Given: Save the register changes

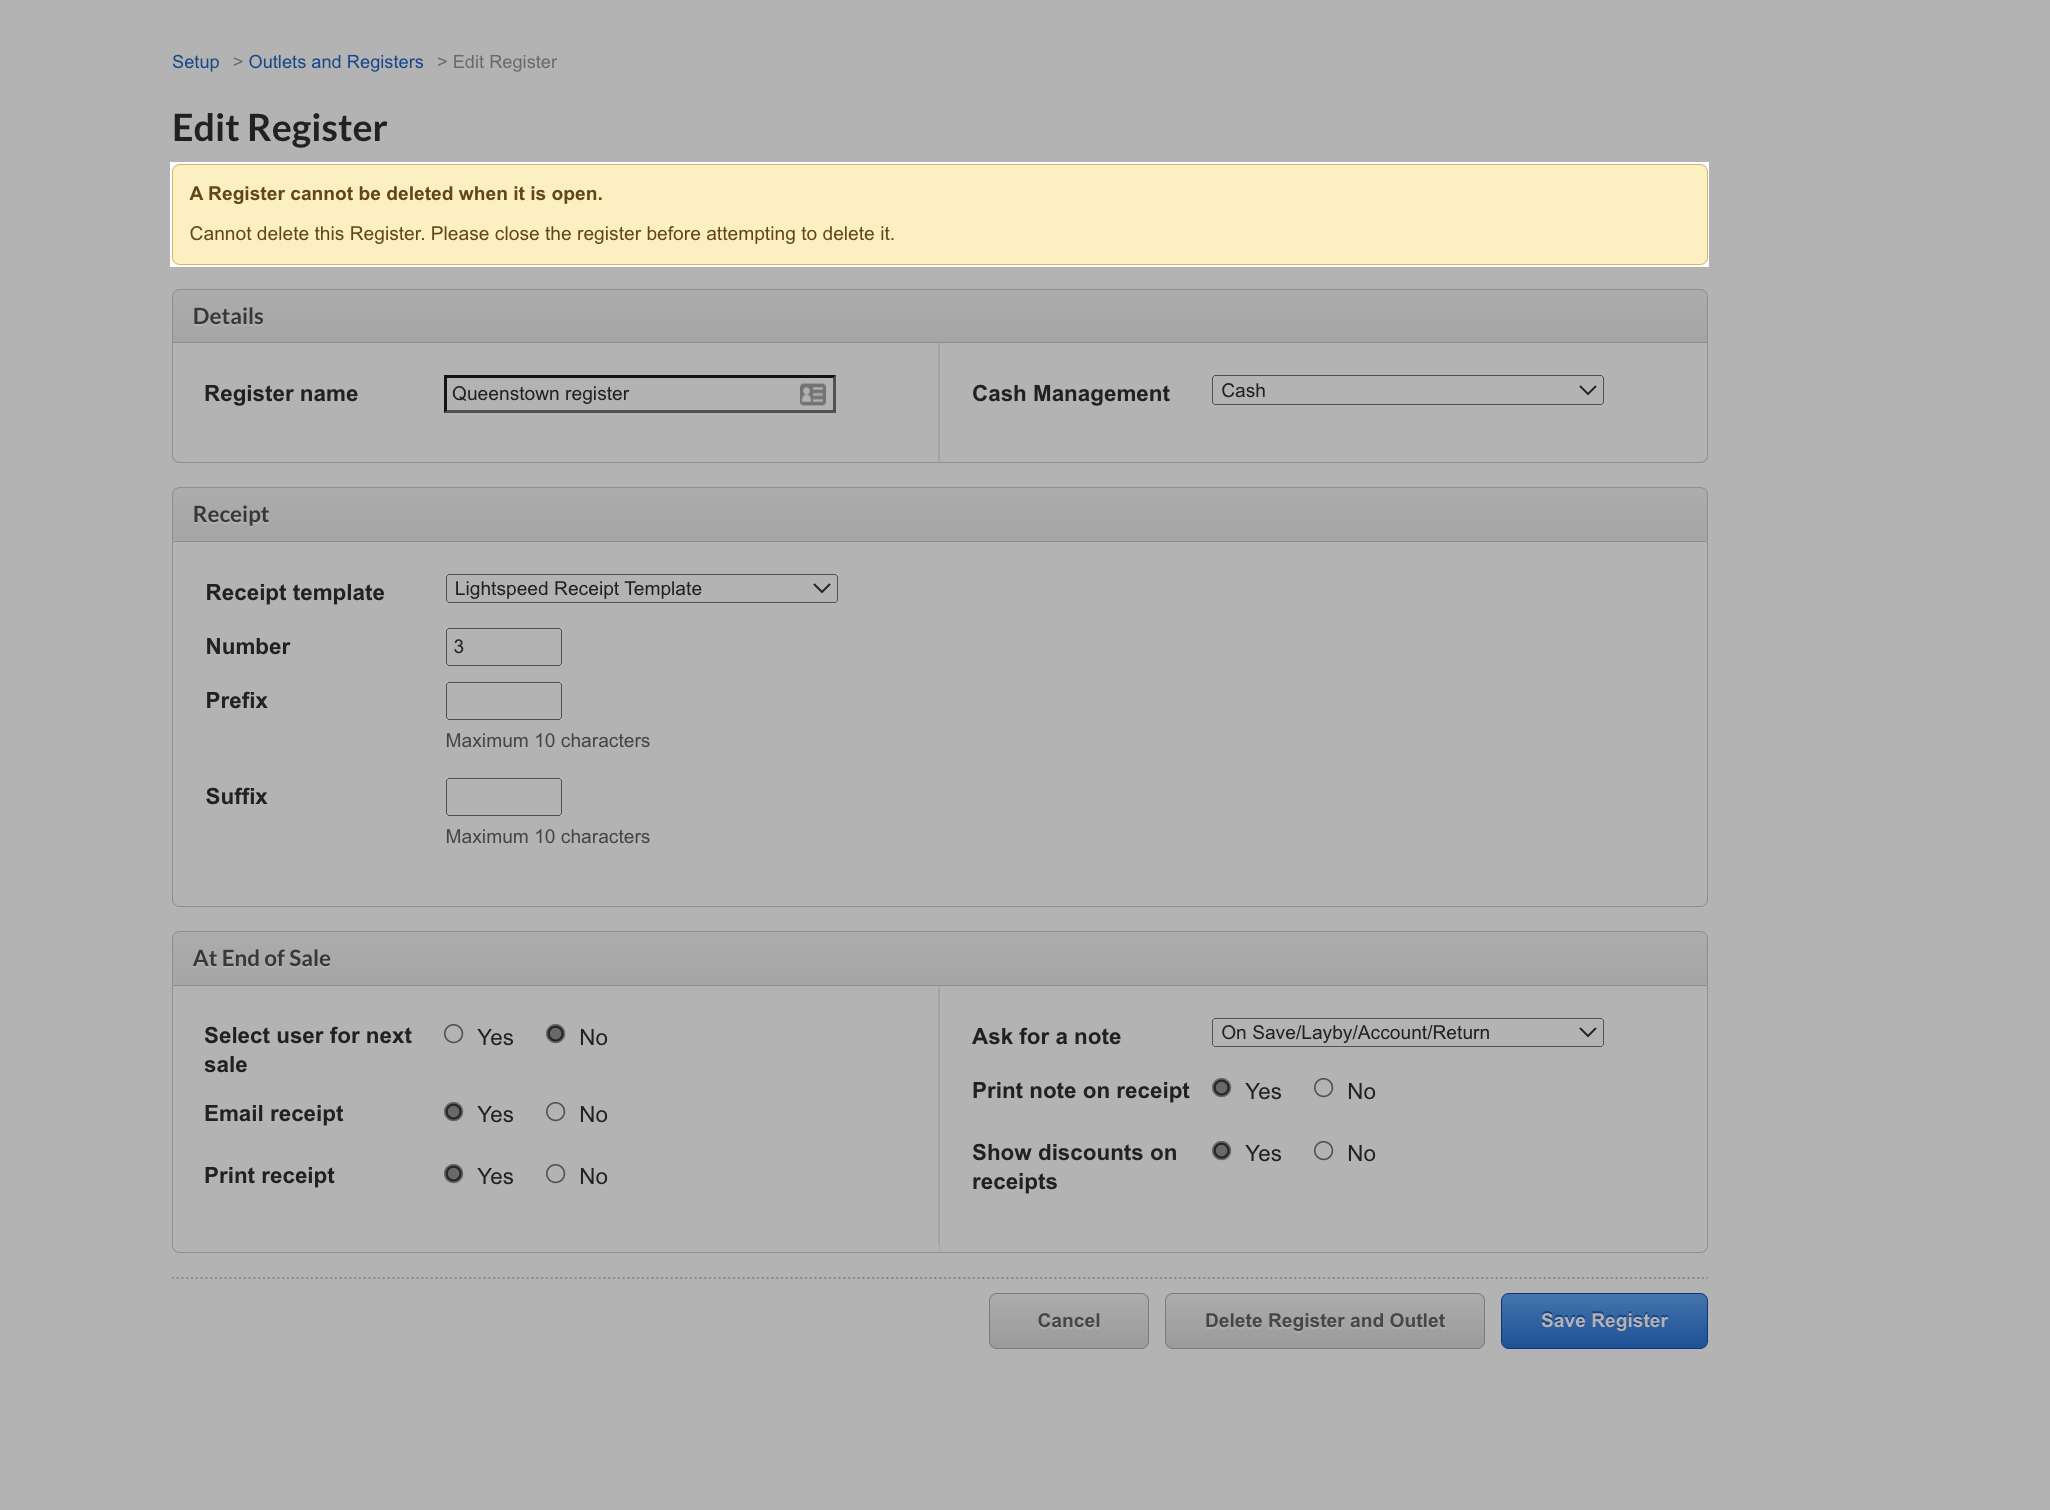Looking at the screenshot, I should coord(1603,1320).
